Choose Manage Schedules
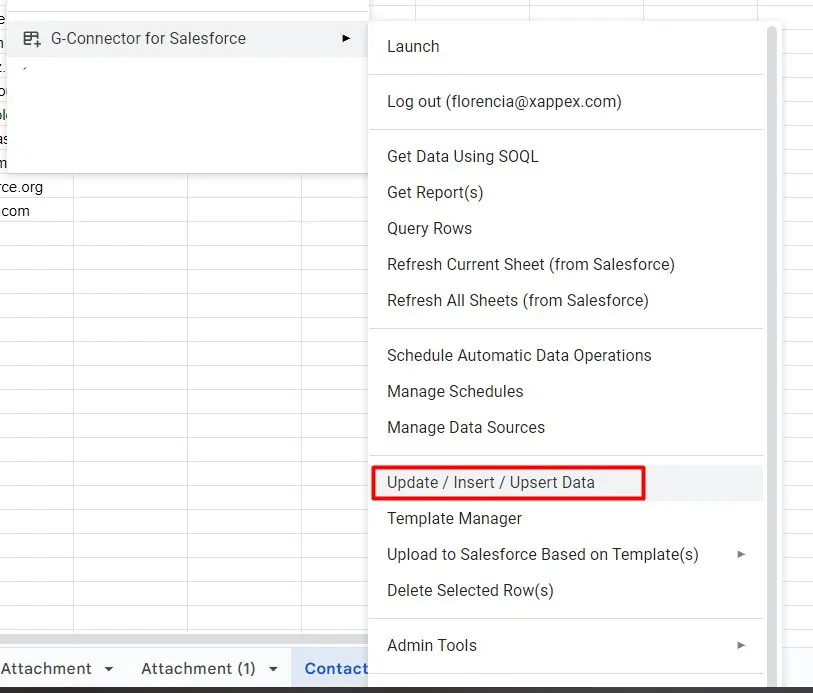Image resolution: width=813 pixels, height=693 pixels. (566, 391)
